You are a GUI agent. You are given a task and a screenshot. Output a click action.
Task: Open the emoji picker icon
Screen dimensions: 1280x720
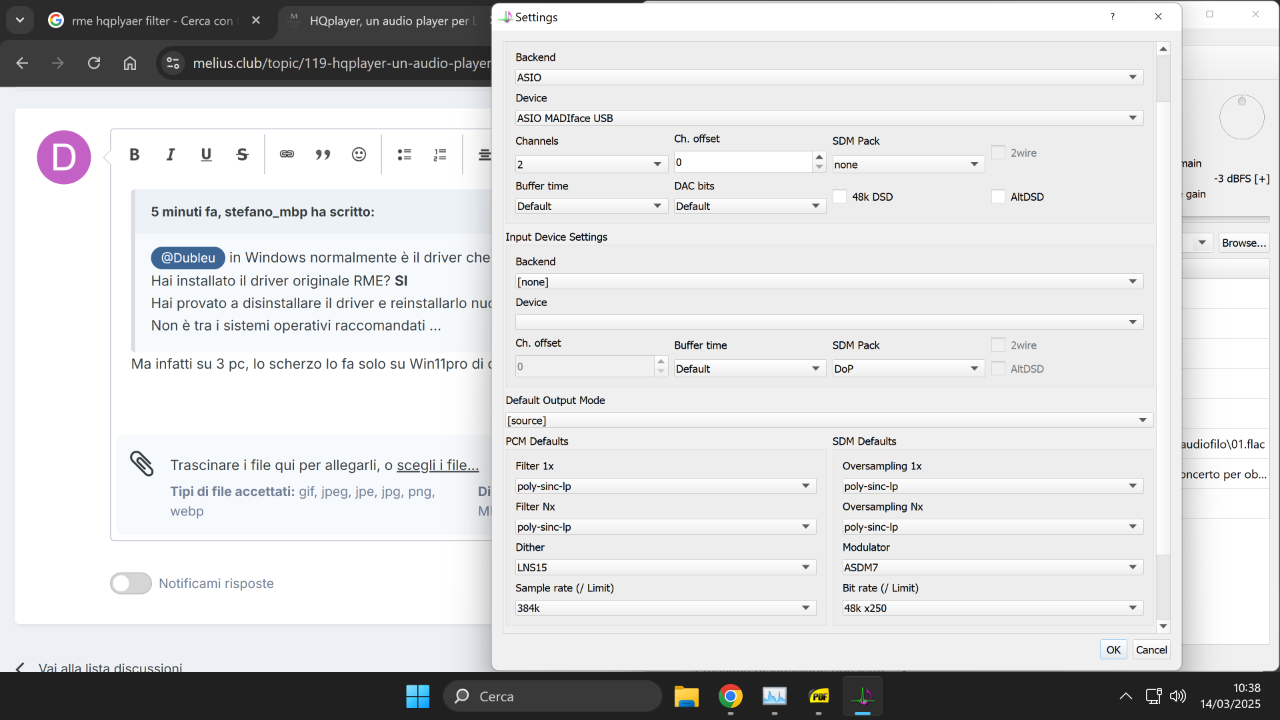(x=359, y=155)
